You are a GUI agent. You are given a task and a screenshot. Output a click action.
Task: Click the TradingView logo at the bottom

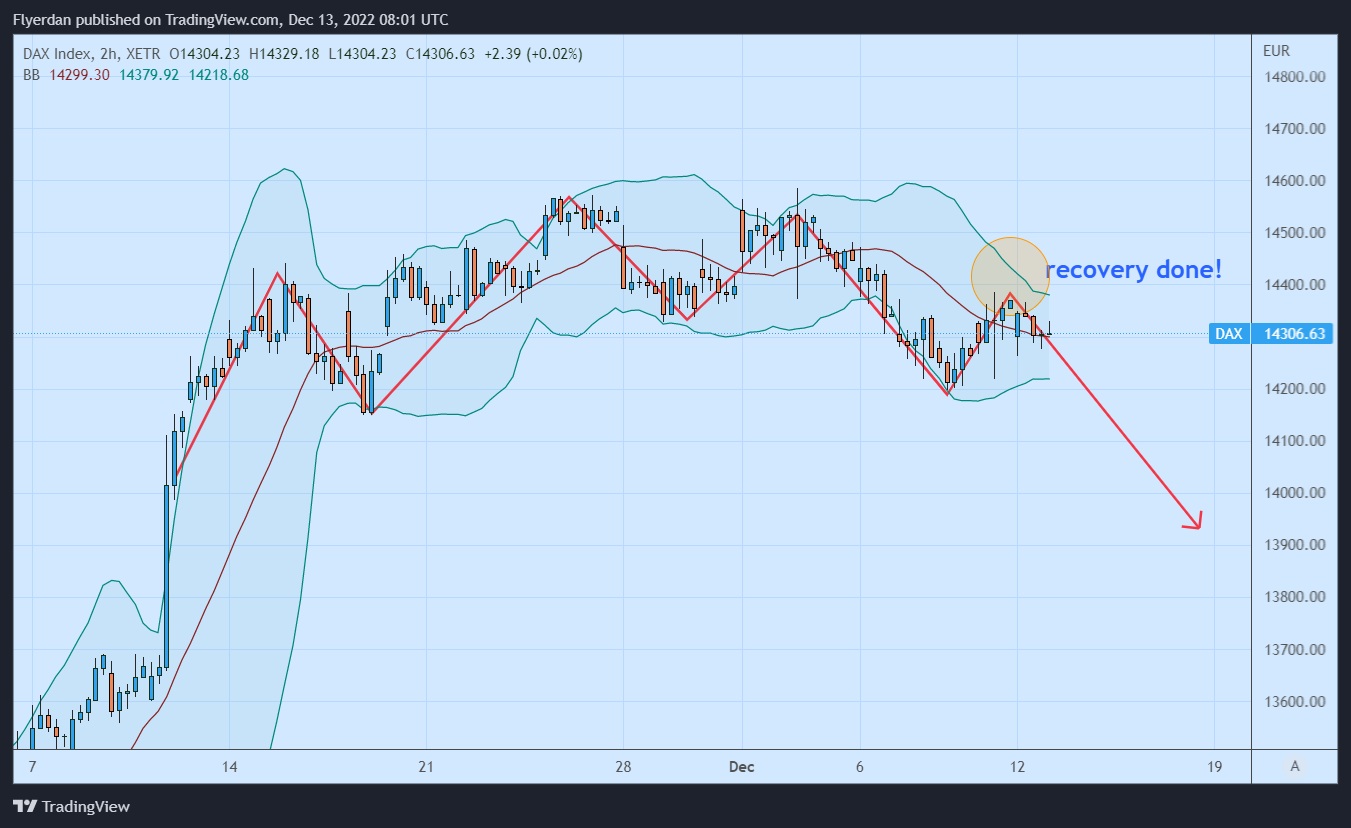[71, 807]
